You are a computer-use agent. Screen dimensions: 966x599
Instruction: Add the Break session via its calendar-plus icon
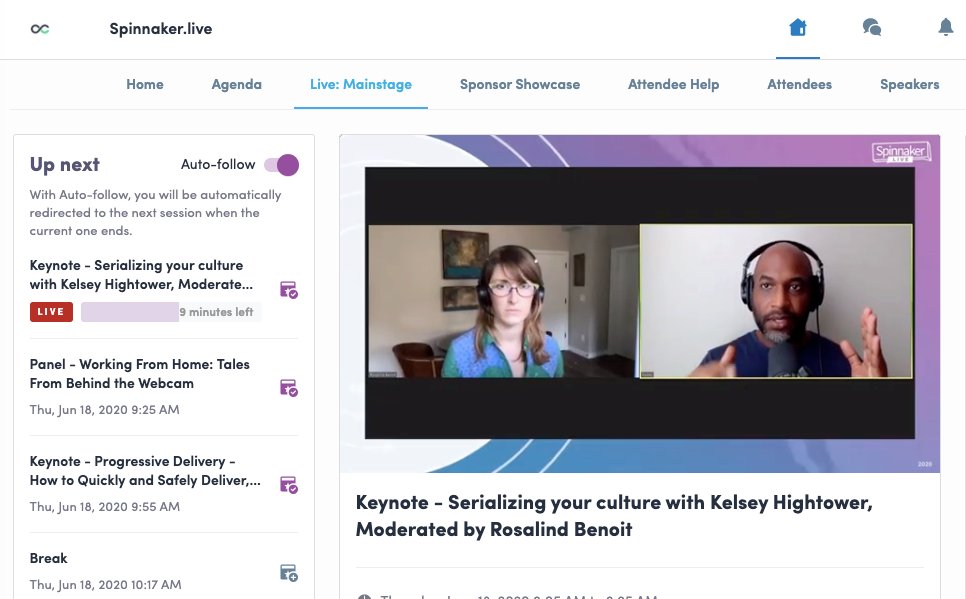[x=288, y=572]
